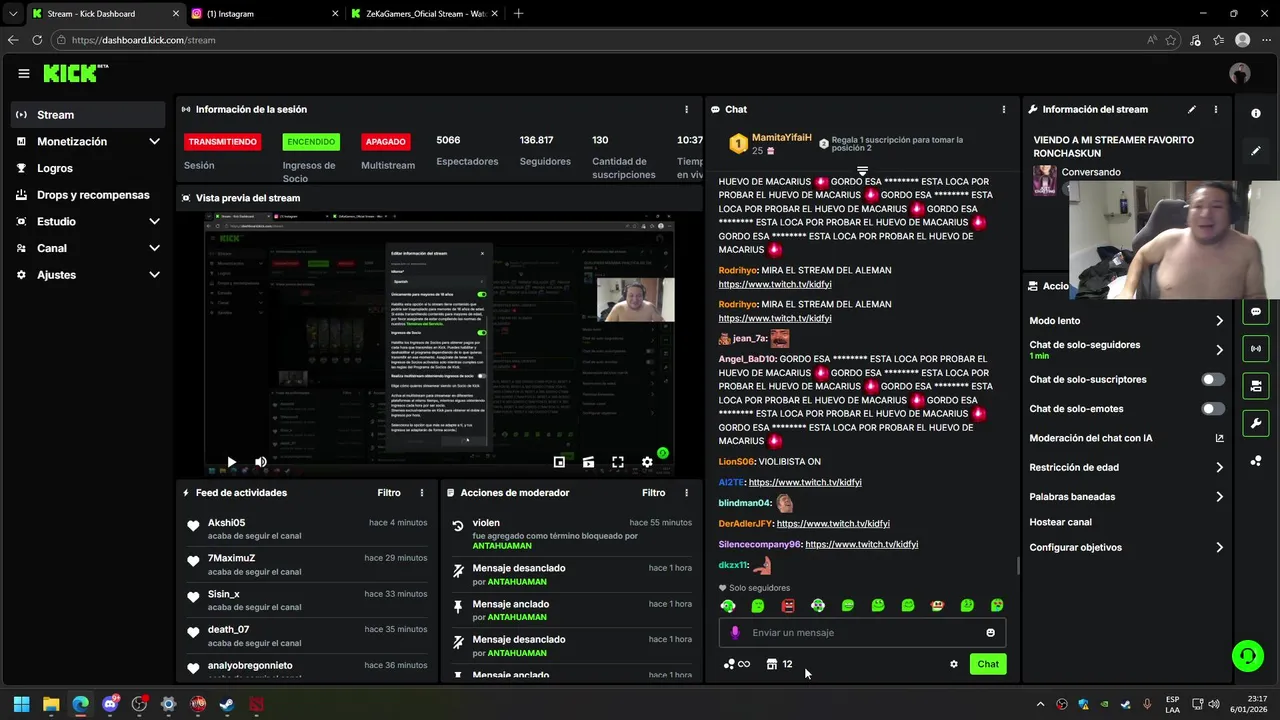This screenshot has height=720, width=1280.
Task: Filter the Acciones de moderador list
Action: (x=653, y=493)
